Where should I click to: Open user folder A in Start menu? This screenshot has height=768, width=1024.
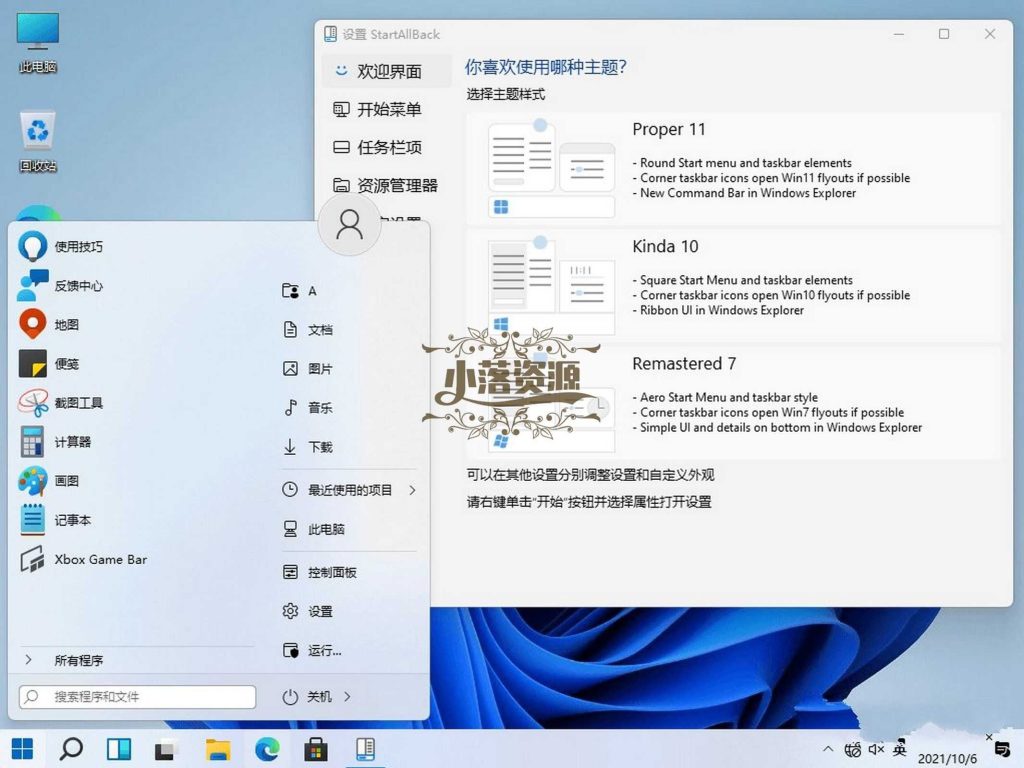299,291
